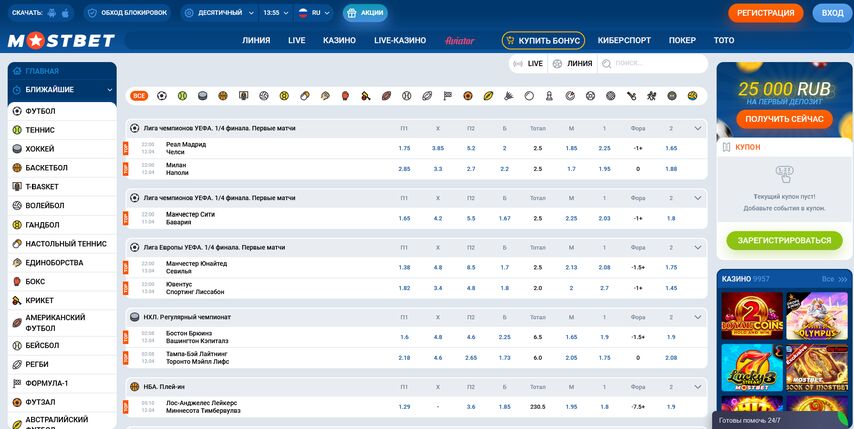Open the RU language dropdown
Screen dimensions: 854x429
pos(314,13)
